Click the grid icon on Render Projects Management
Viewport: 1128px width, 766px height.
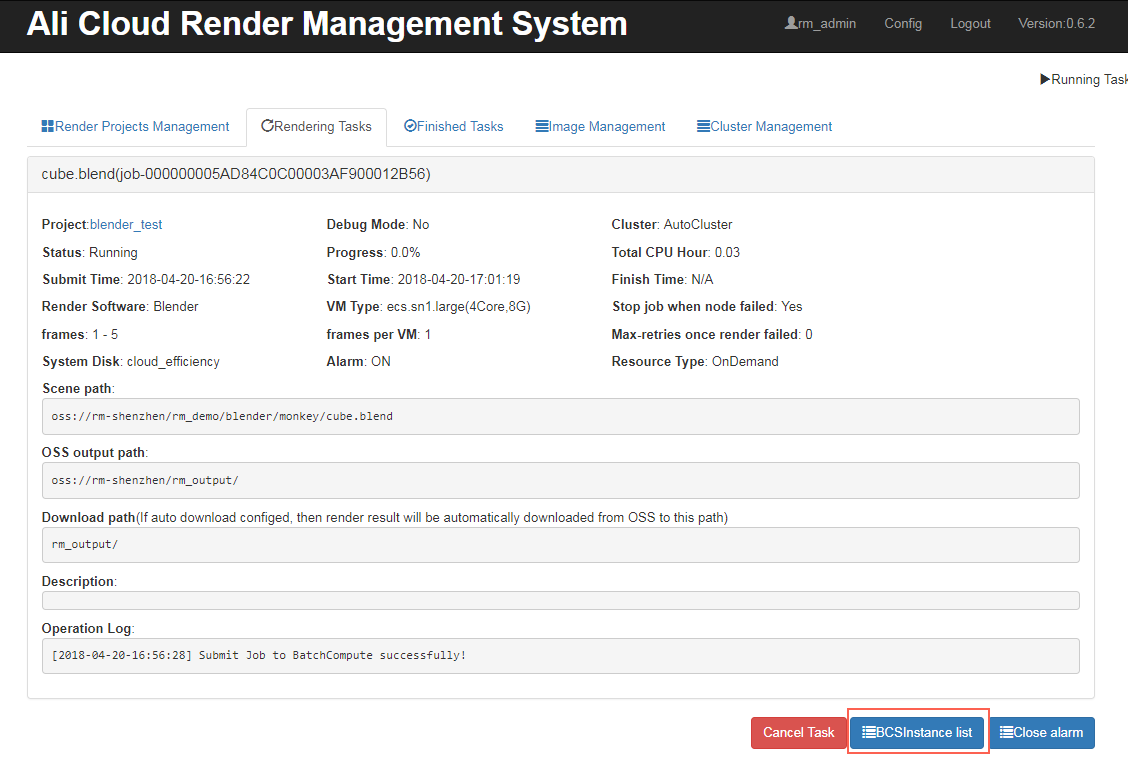click(47, 126)
